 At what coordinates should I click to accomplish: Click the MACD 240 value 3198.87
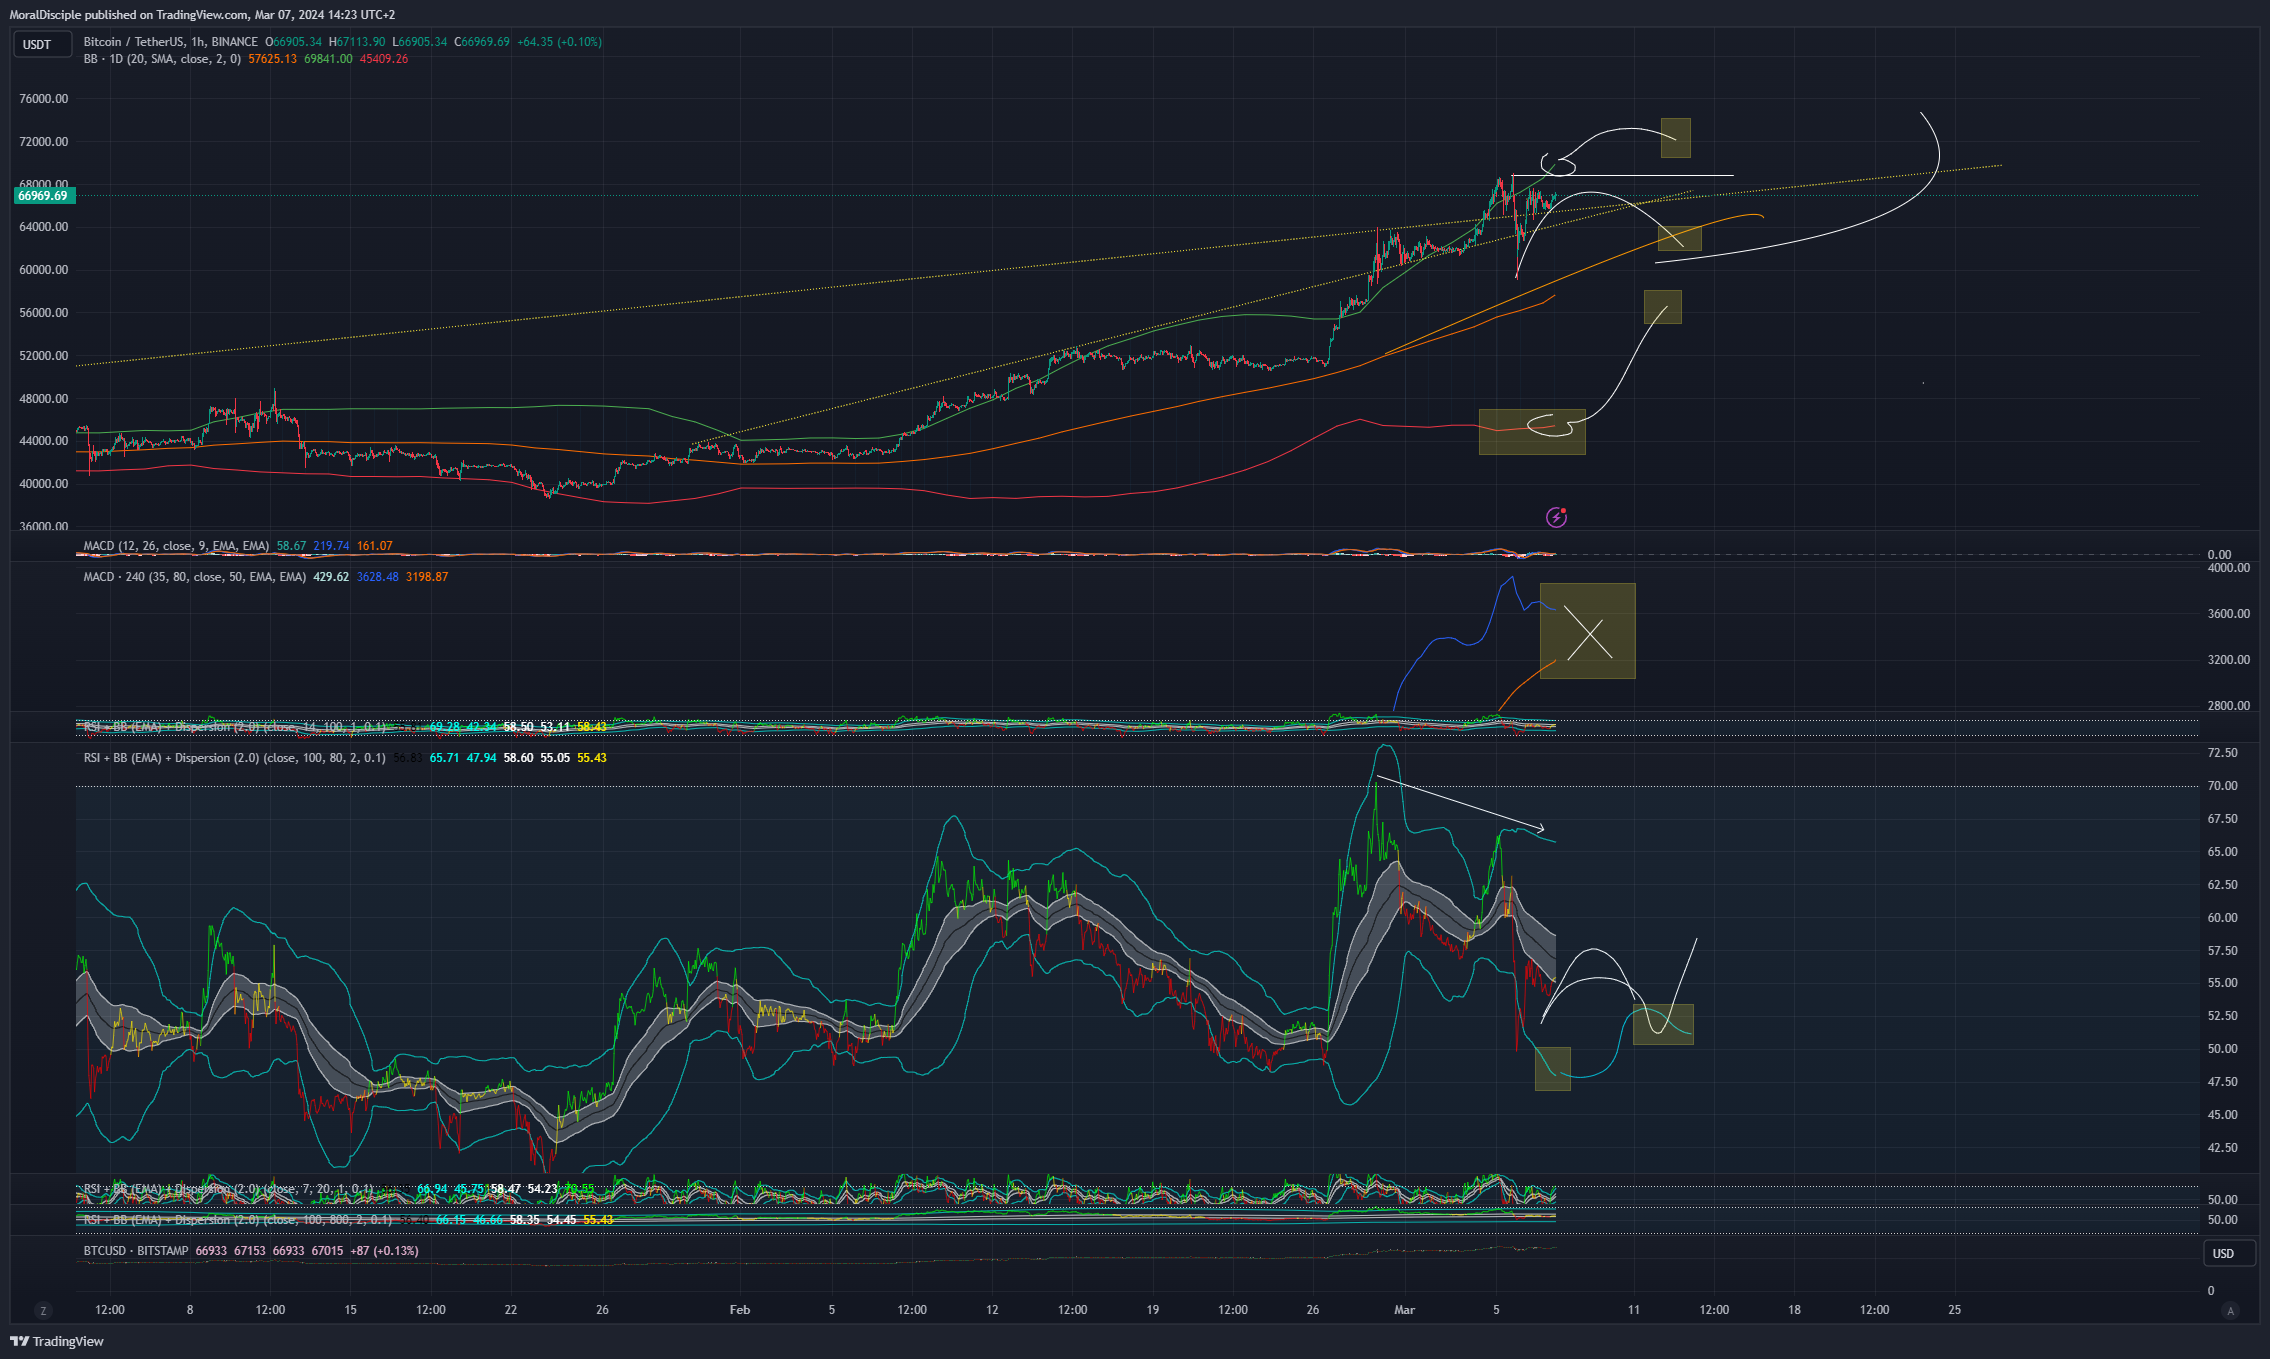427,577
